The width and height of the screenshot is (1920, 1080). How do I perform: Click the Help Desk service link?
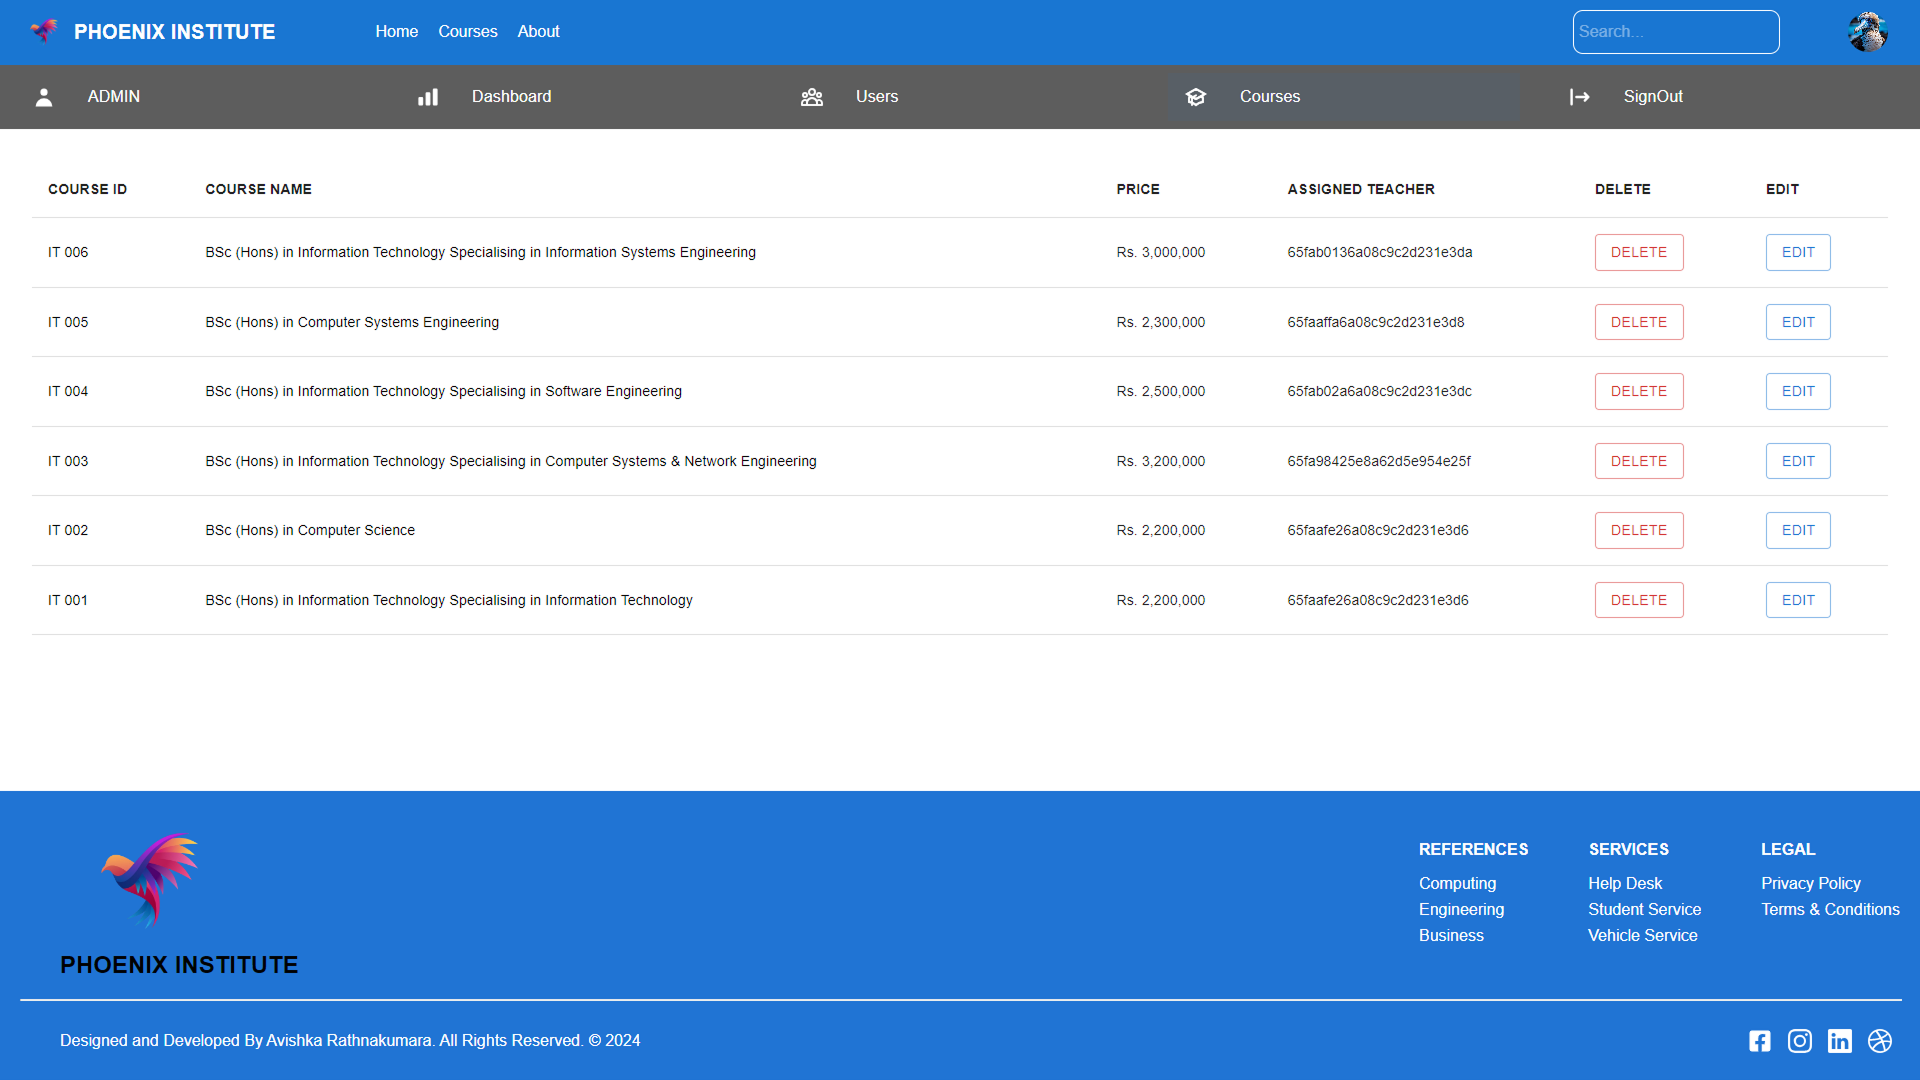pos(1624,883)
